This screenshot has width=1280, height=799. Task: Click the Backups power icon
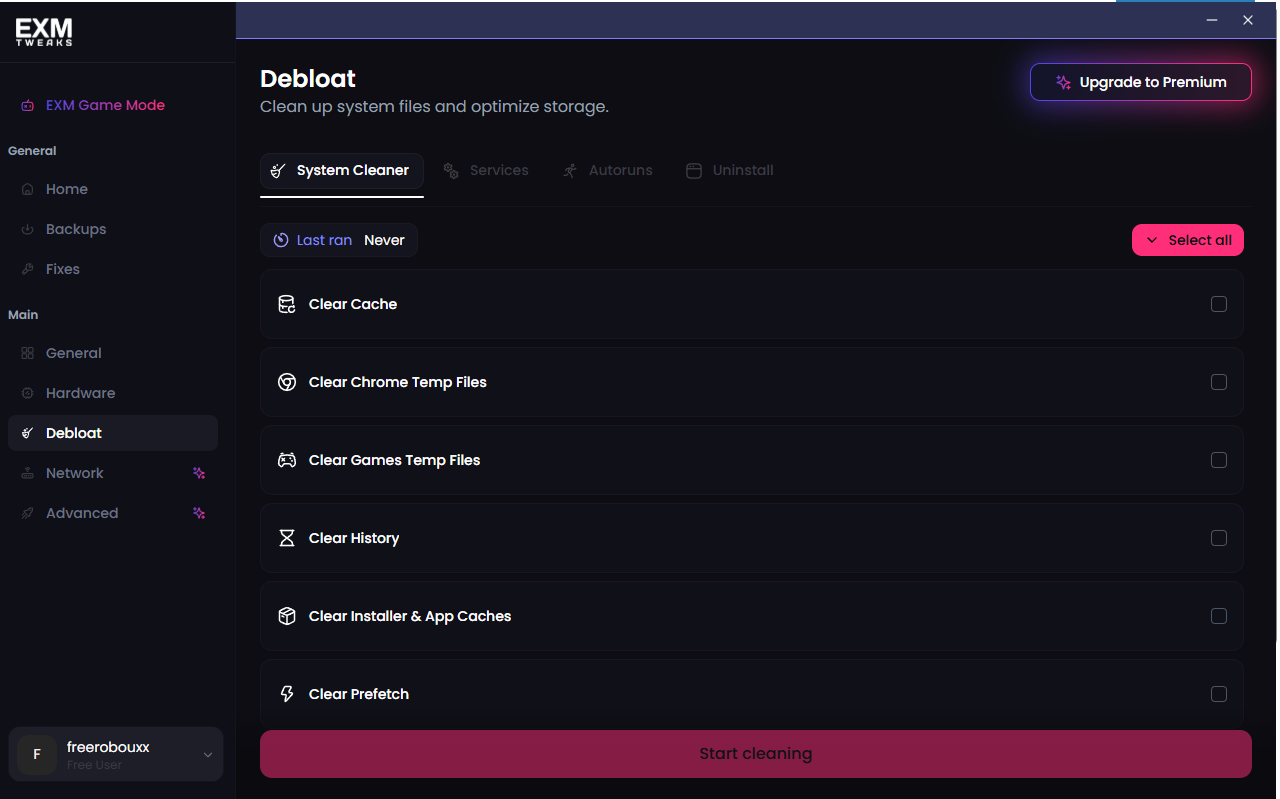point(27,229)
